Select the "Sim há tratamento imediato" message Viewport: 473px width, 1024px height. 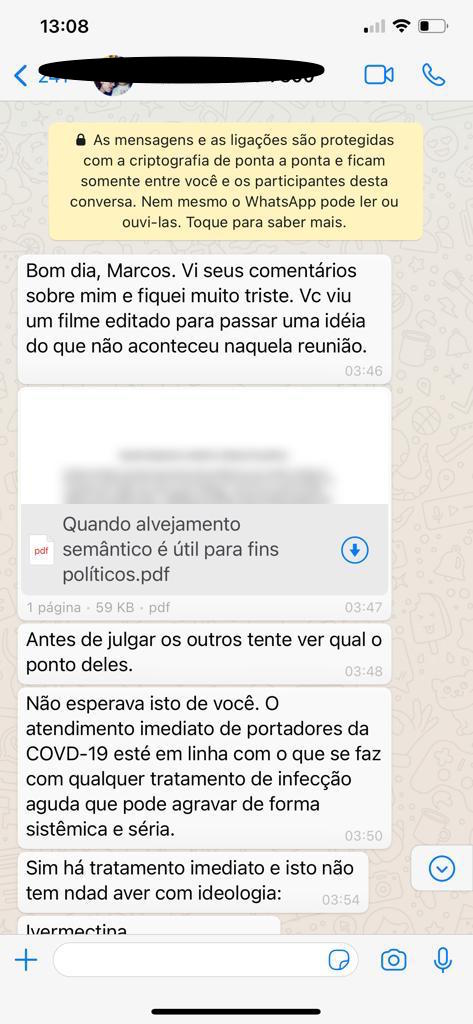point(193,882)
